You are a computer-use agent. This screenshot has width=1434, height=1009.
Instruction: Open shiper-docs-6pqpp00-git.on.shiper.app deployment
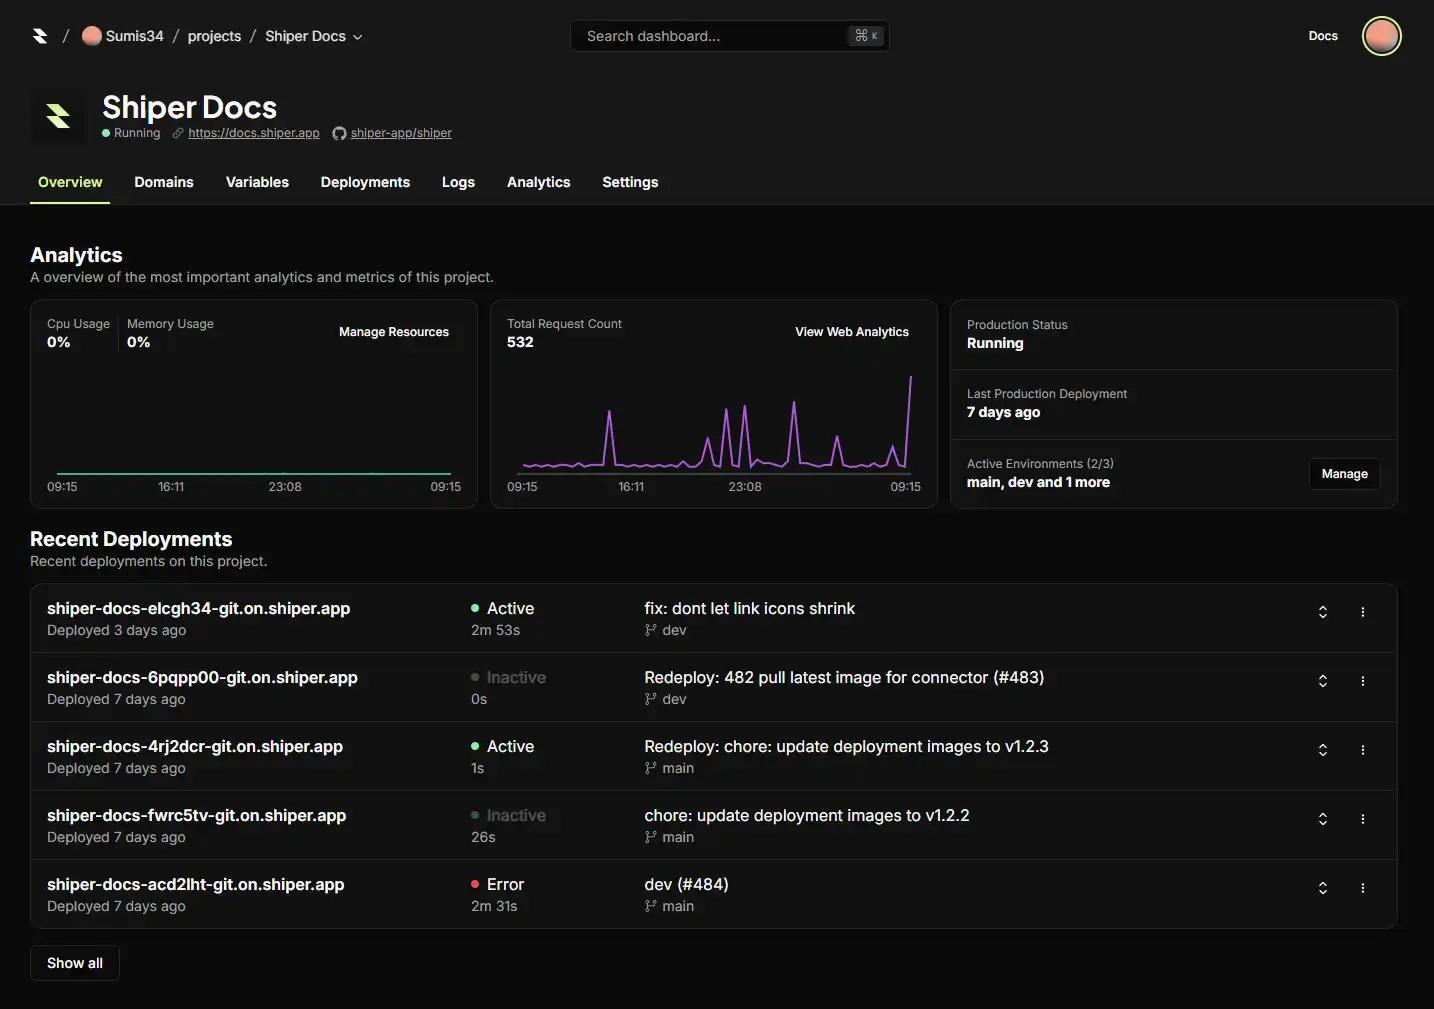click(x=202, y=677)
